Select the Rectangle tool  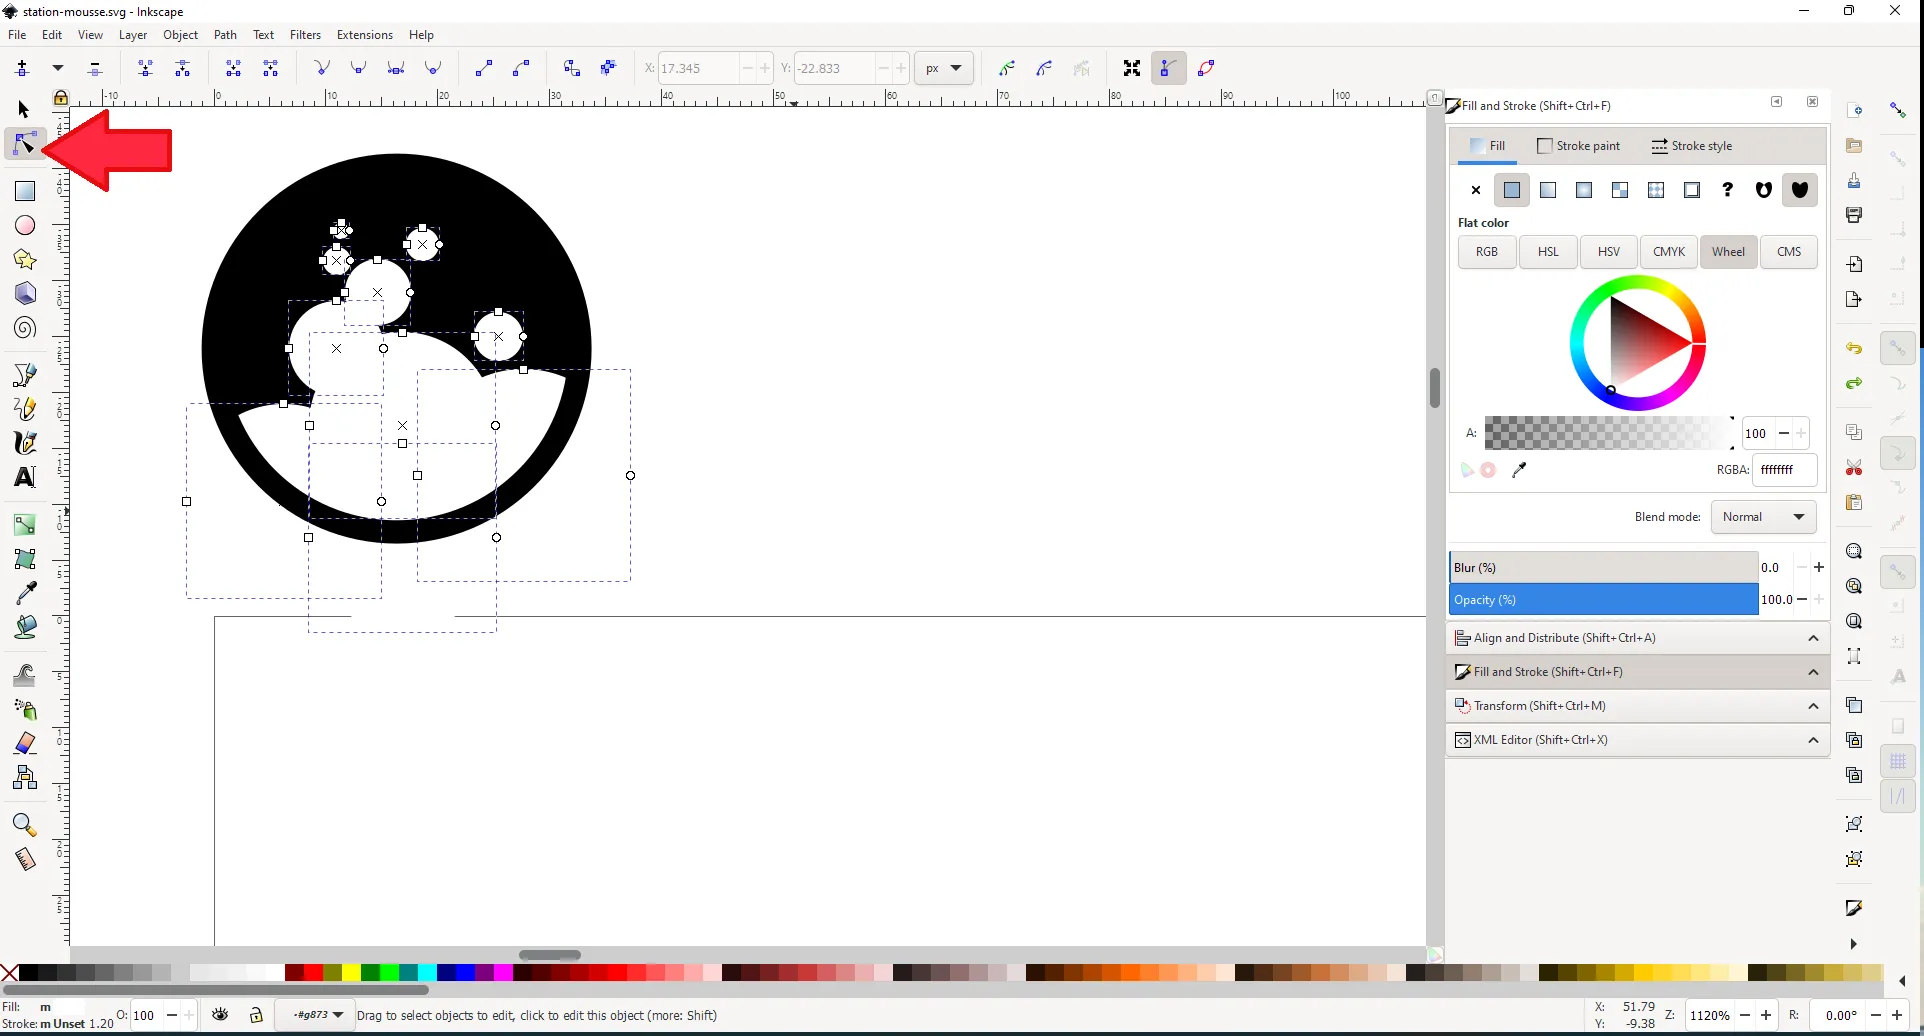click(25, 191)
